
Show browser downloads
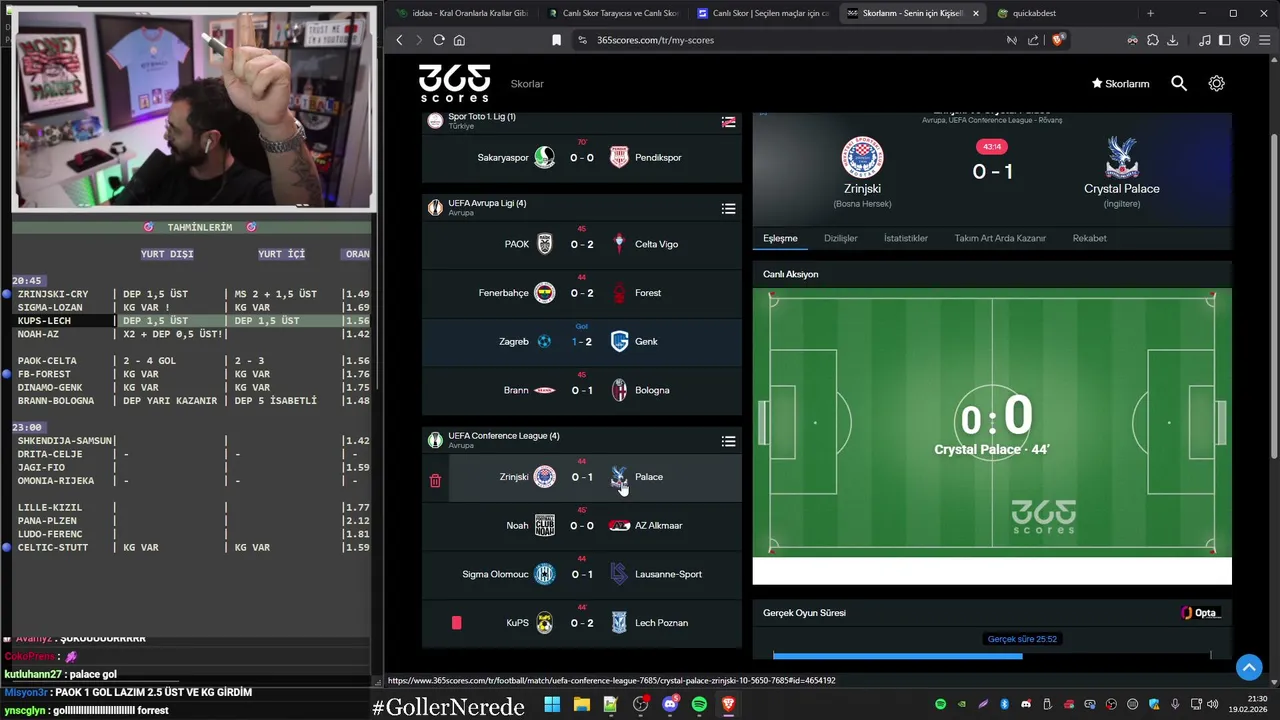point(1173,40)
